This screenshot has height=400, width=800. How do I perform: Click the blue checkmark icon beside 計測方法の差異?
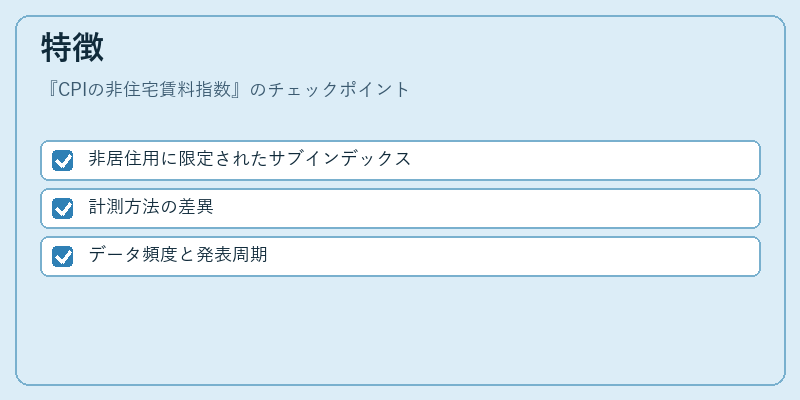pyautogui.click(x=63, y=208)
